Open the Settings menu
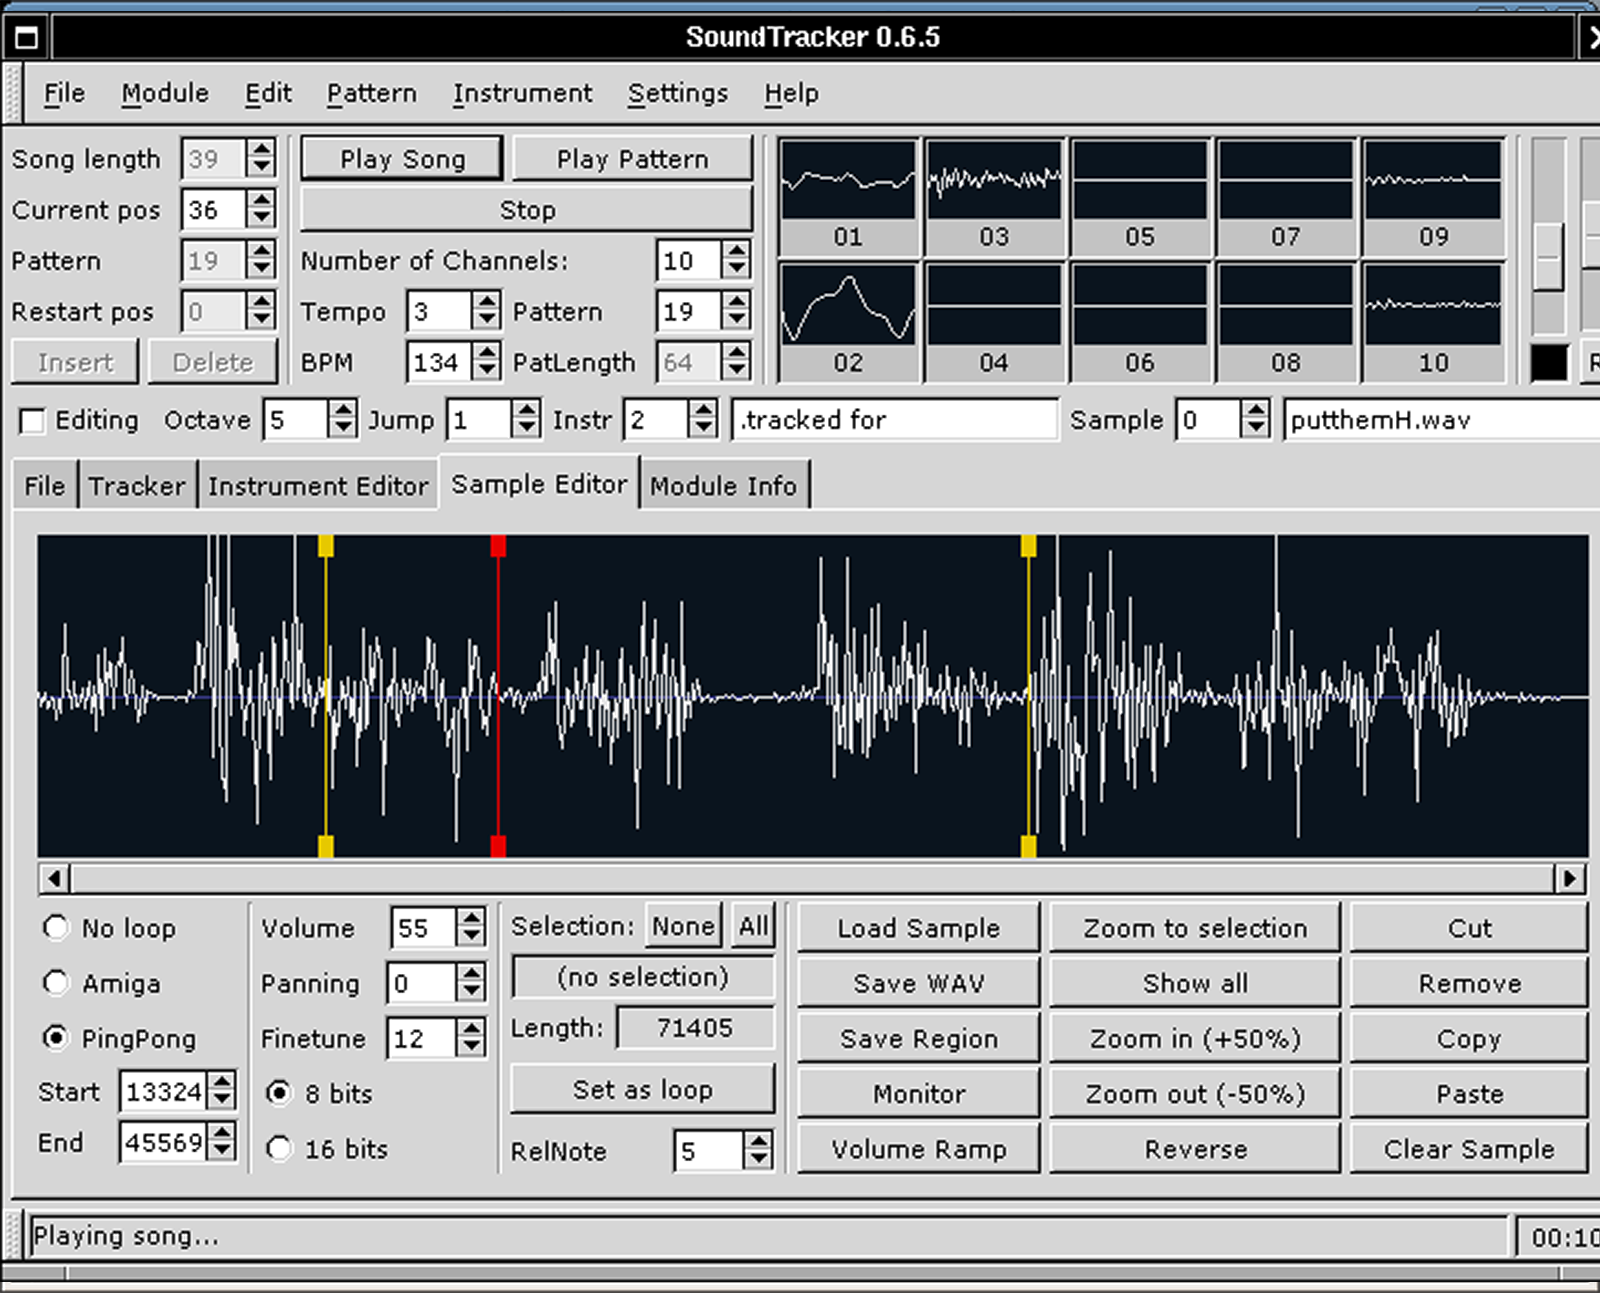The image size is (1600, 1293). [678, 93]
